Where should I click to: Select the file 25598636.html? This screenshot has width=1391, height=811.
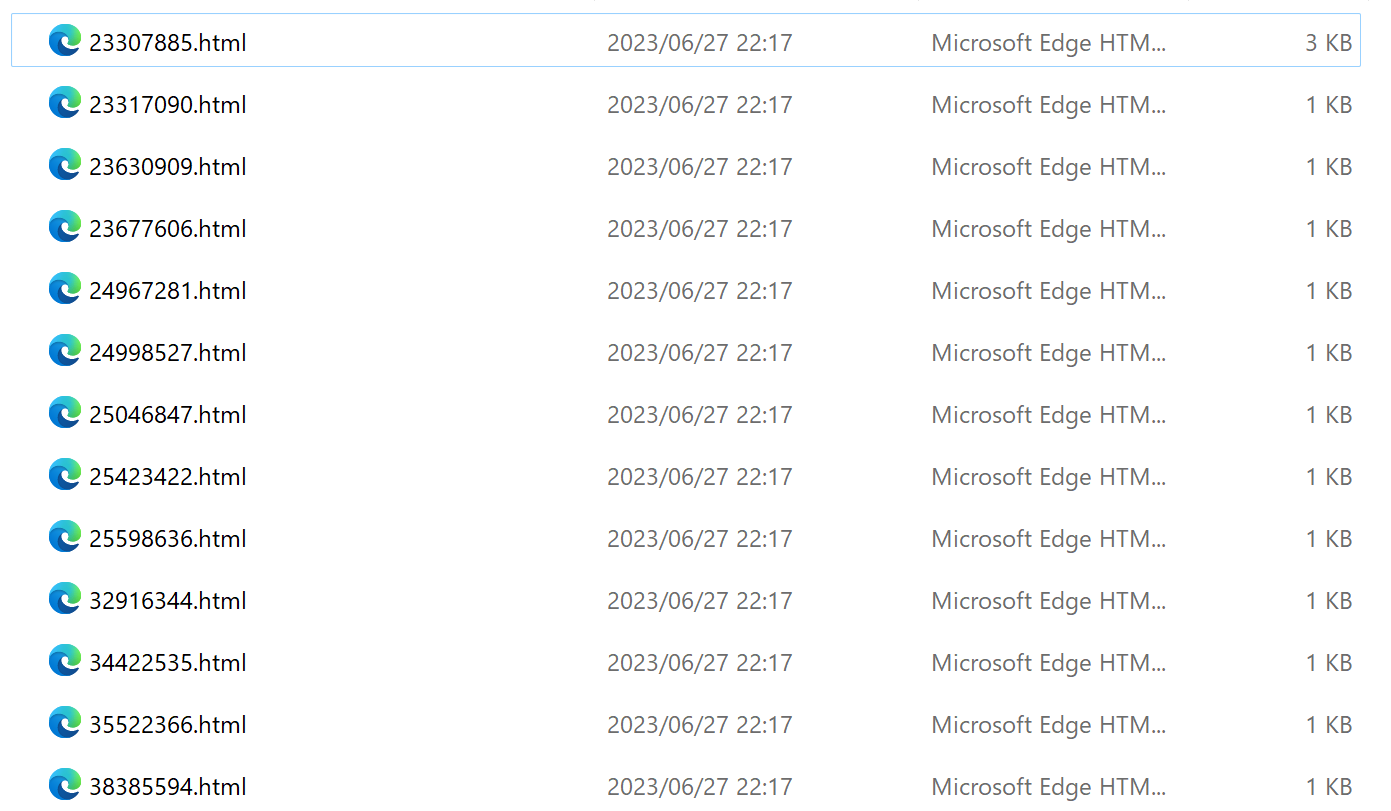(167, 536)
